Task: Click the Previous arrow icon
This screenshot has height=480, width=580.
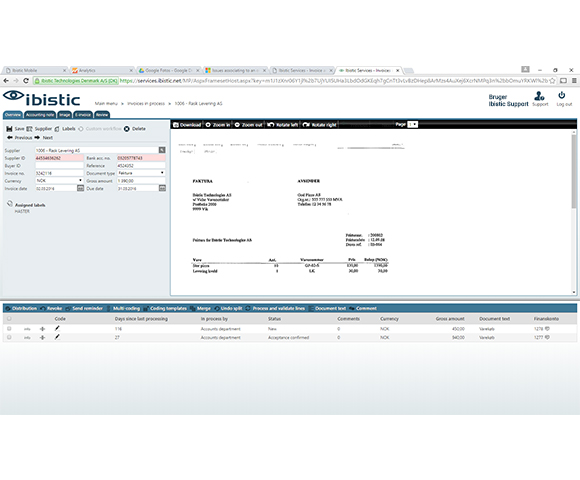Action: pyautogui.click(x=10, y=138)
